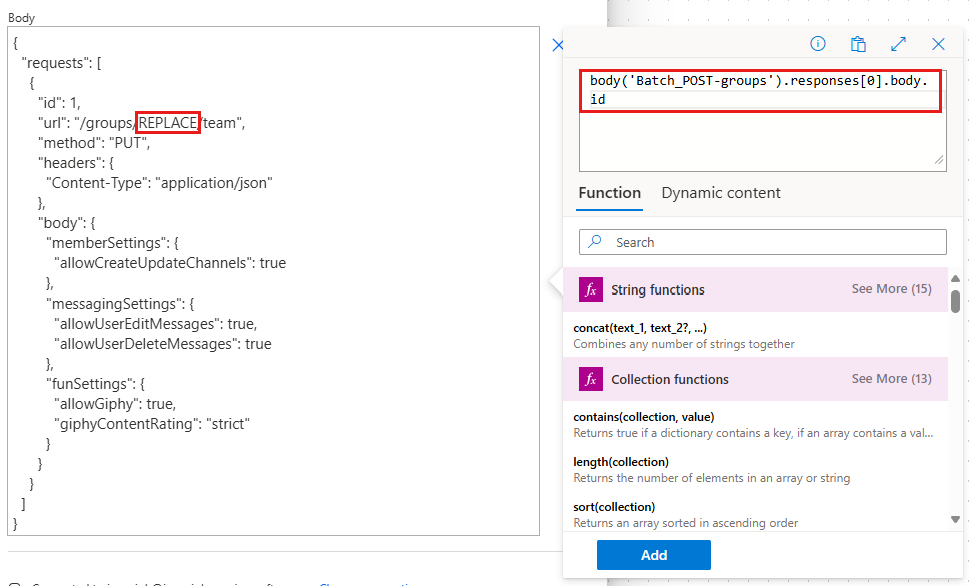Open the expression info tooltip
The width and height of the screenshot is (980, 586).
tap(817, 44)
